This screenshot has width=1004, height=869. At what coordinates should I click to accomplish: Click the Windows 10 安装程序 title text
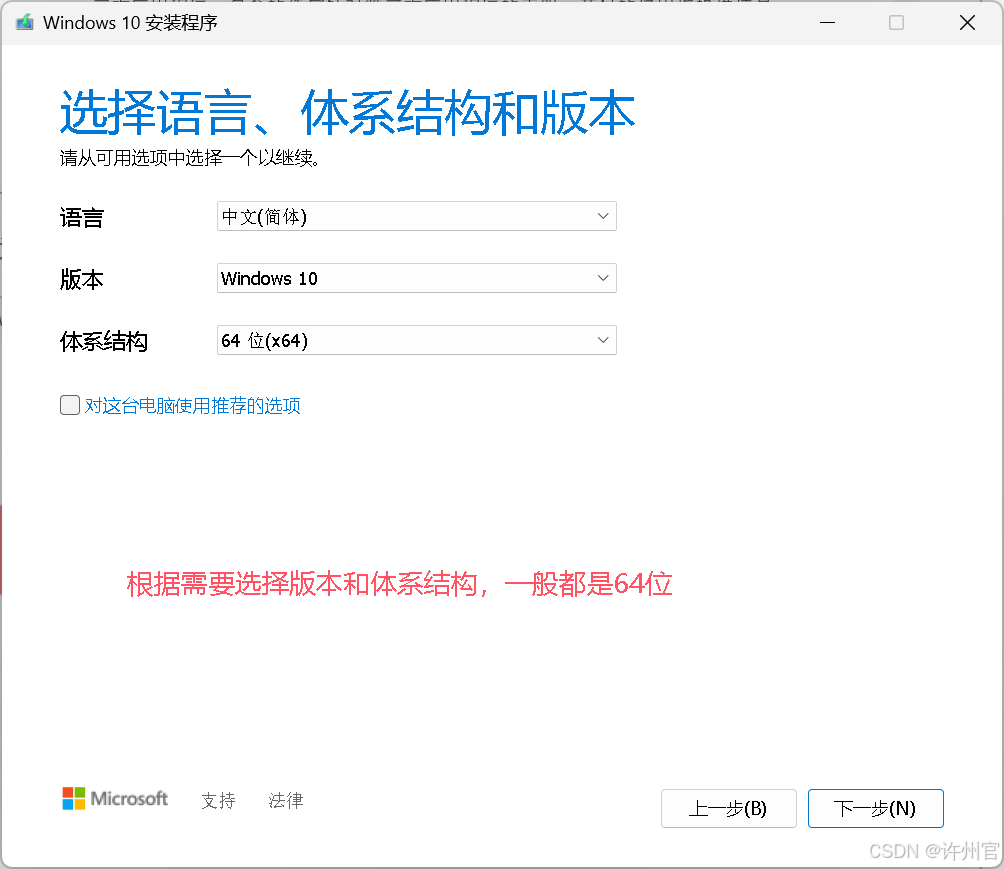click(130, 22)
